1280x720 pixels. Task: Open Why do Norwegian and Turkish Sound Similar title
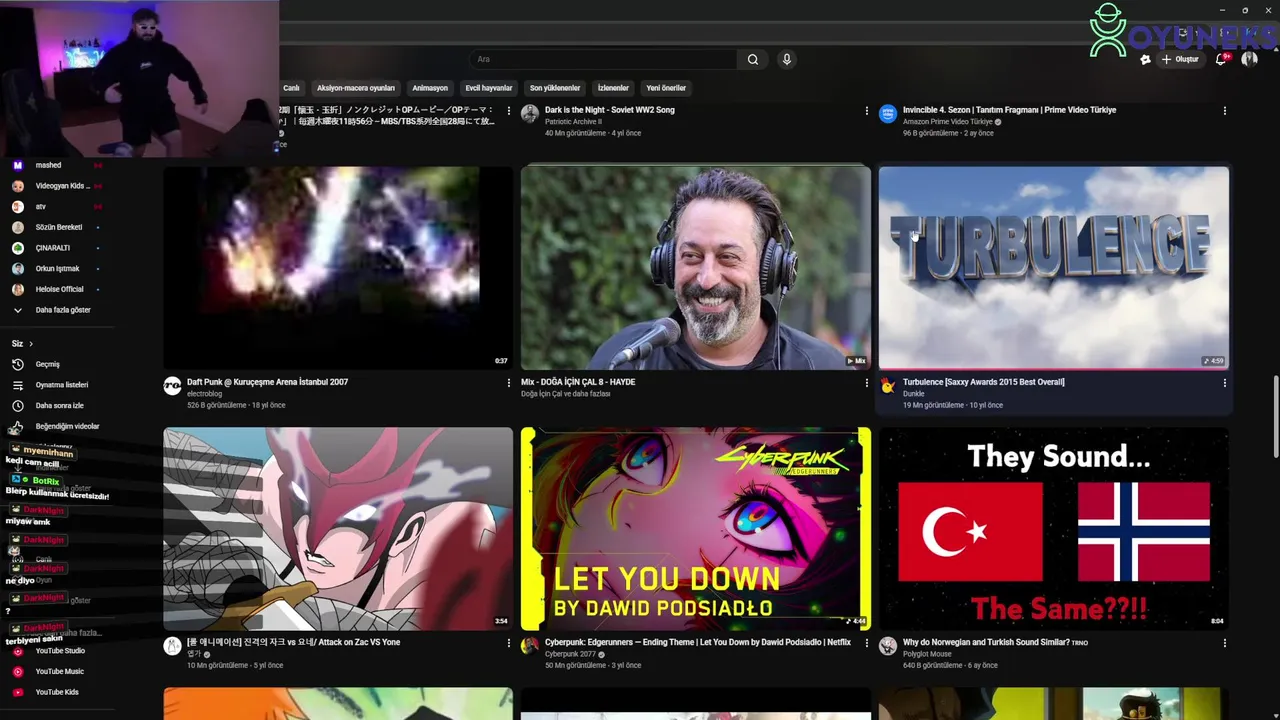(x=995, y=642)
